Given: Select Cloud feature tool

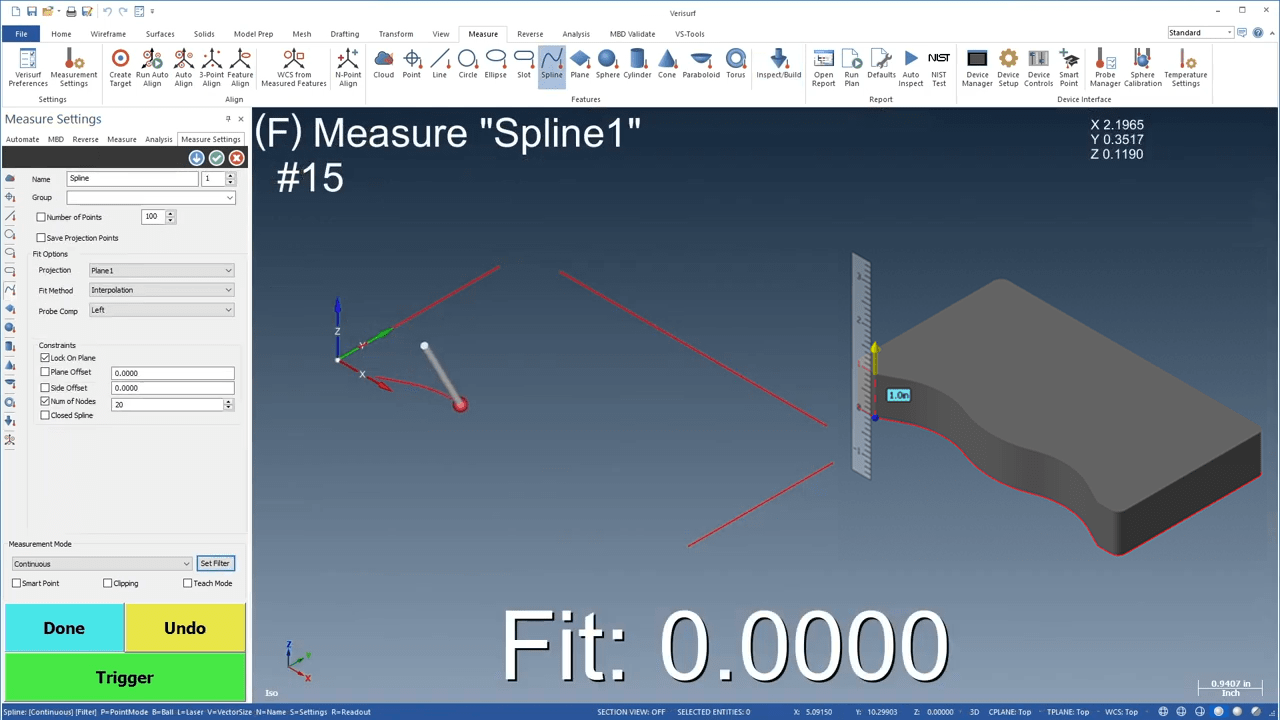Looking at the screenshot, I should coord(384,64).
